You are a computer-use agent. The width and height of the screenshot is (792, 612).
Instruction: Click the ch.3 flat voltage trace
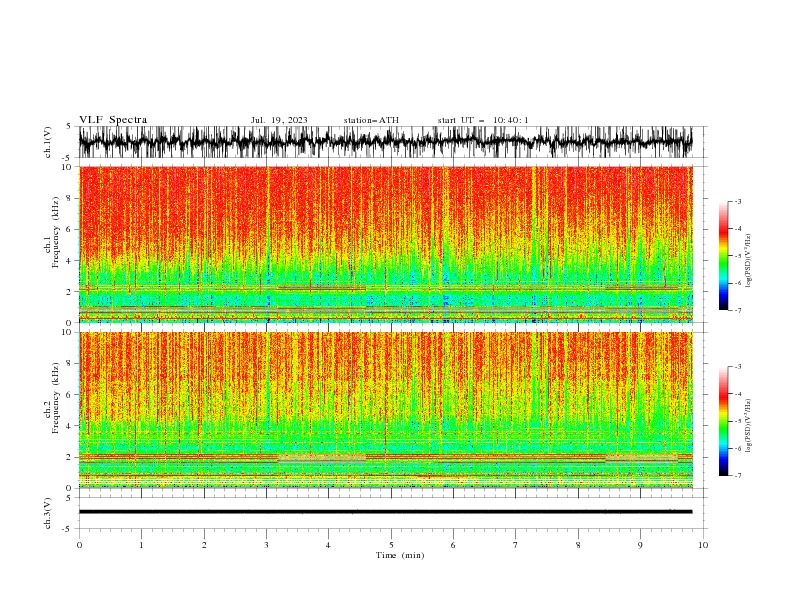click(385, 512)
